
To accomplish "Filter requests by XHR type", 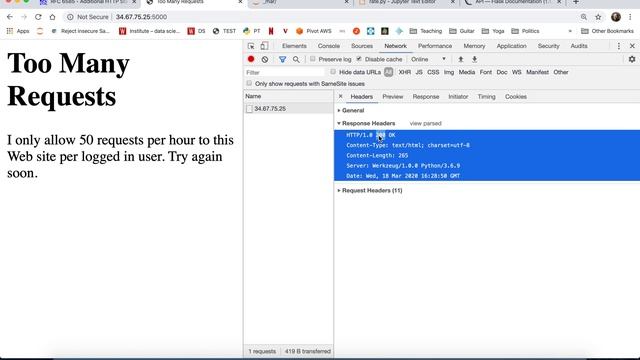I will pyautogui.click(x=404, y=72).
